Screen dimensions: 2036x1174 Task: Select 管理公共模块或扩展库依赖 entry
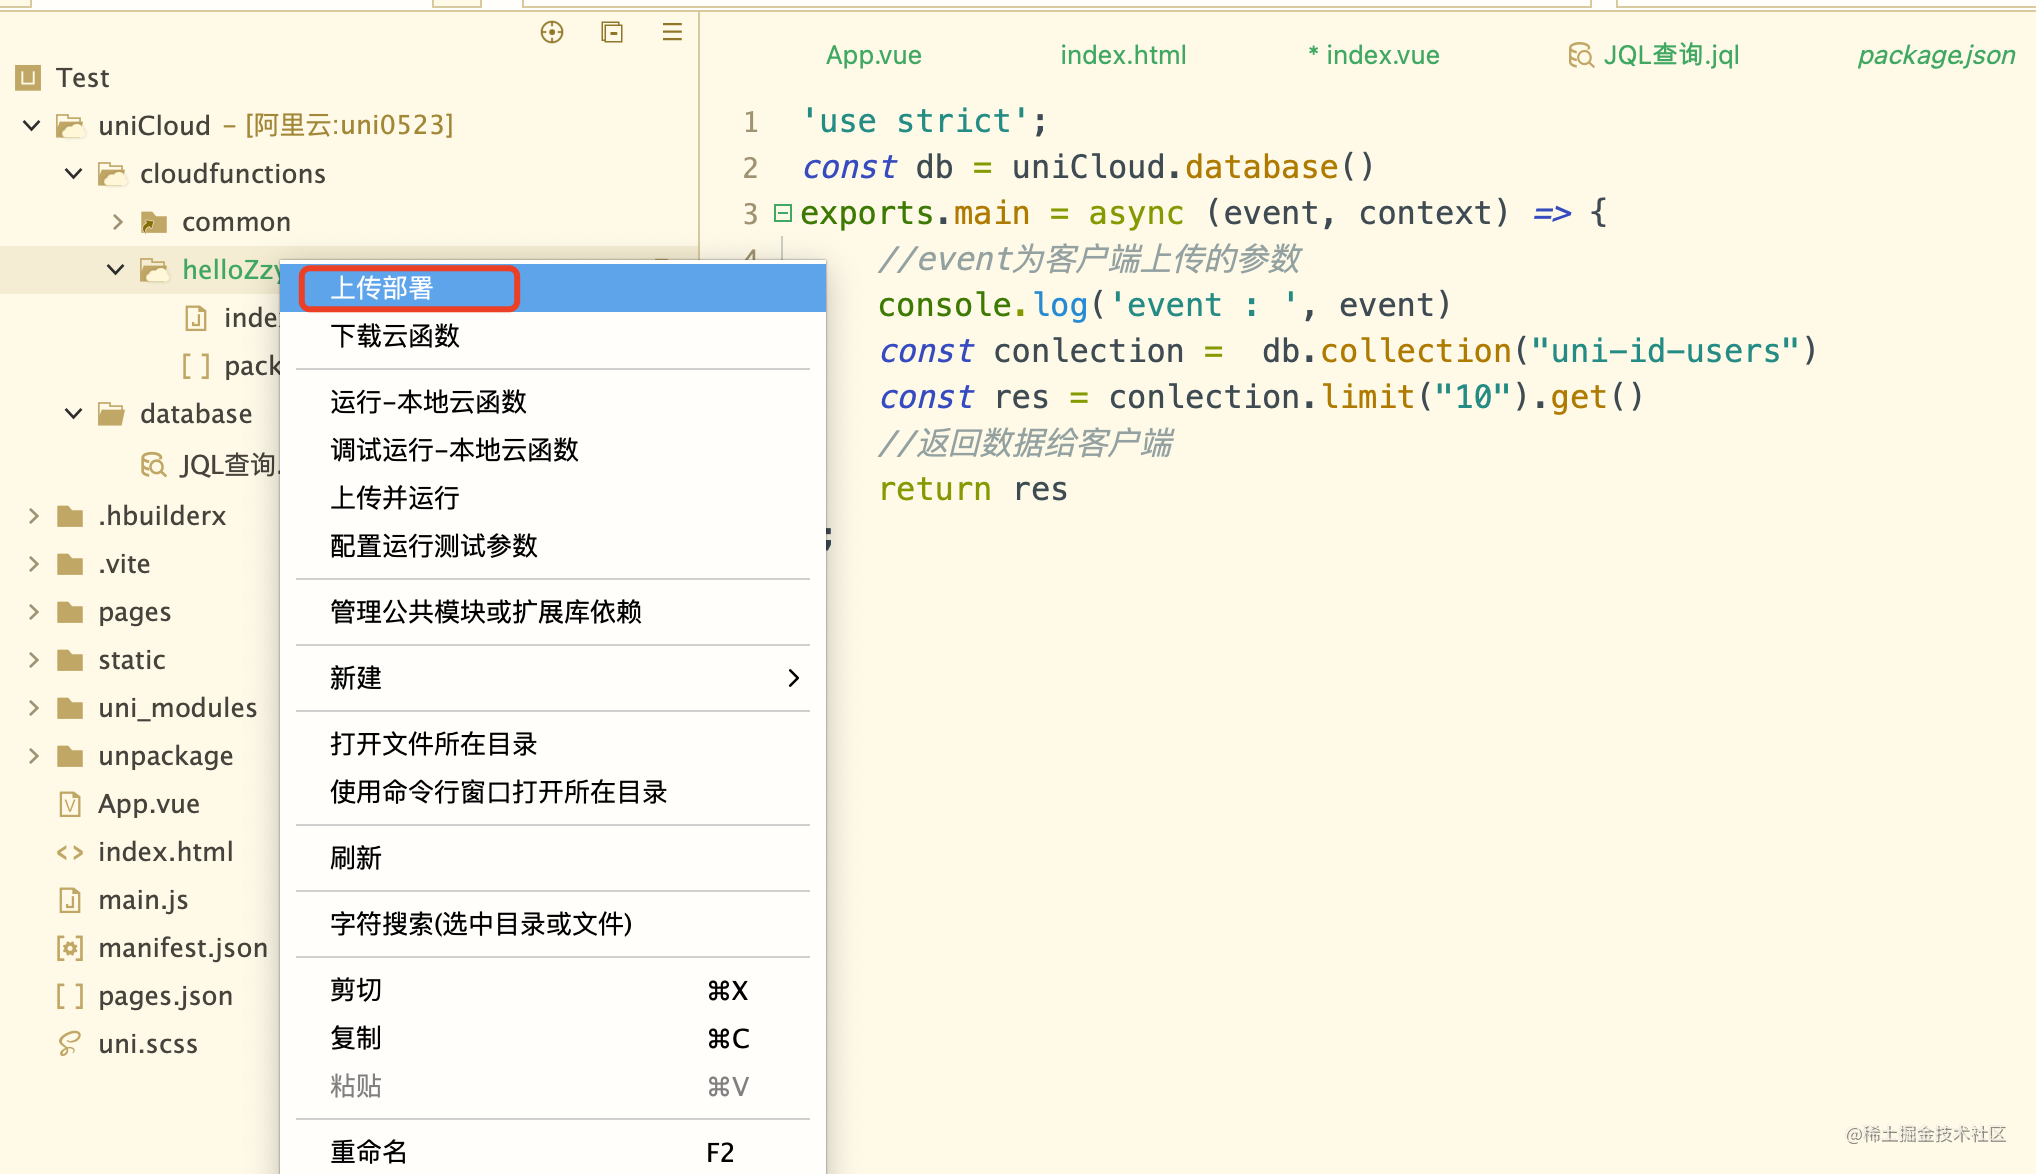pyautogui.click(x=553, y=612)
